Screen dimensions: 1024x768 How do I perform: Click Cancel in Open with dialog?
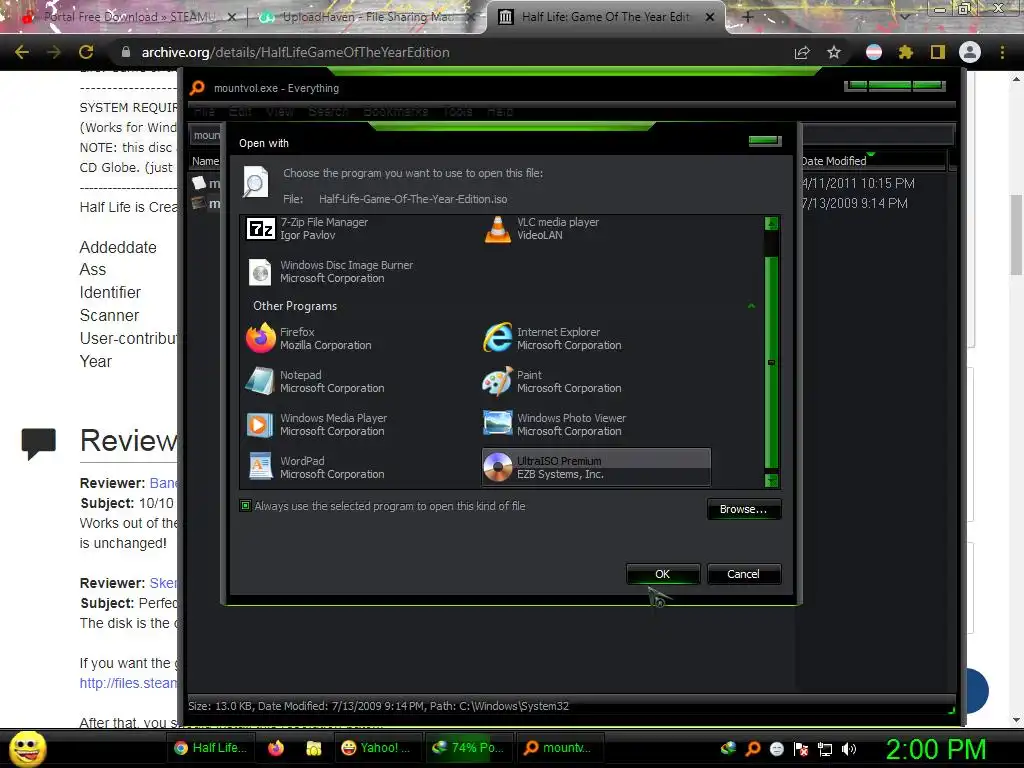pos(743,574)
